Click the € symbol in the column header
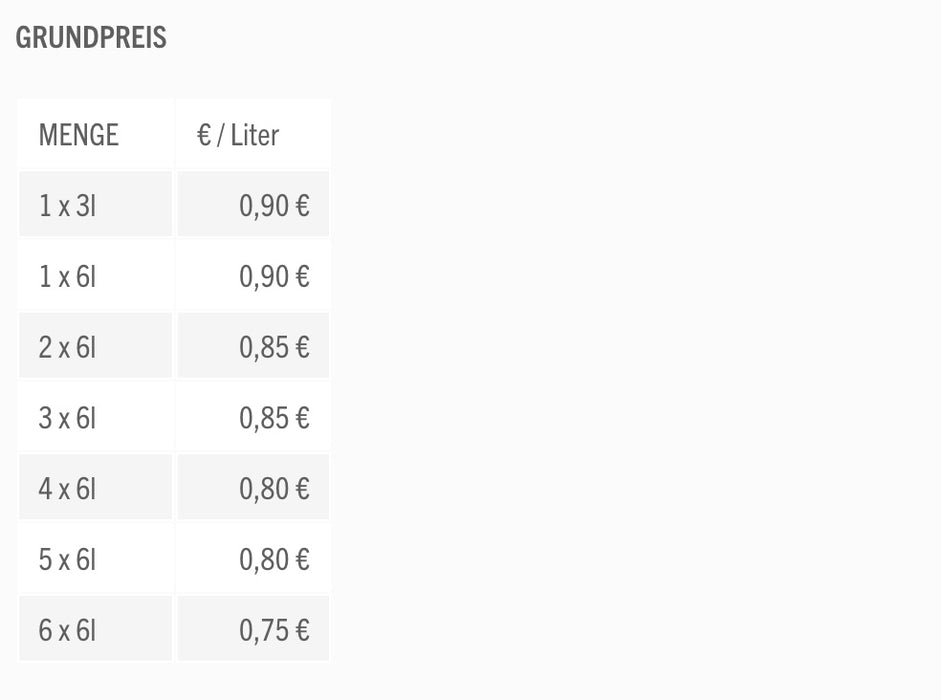The height and width of the screenshot is (700, 941). (204, 135)
